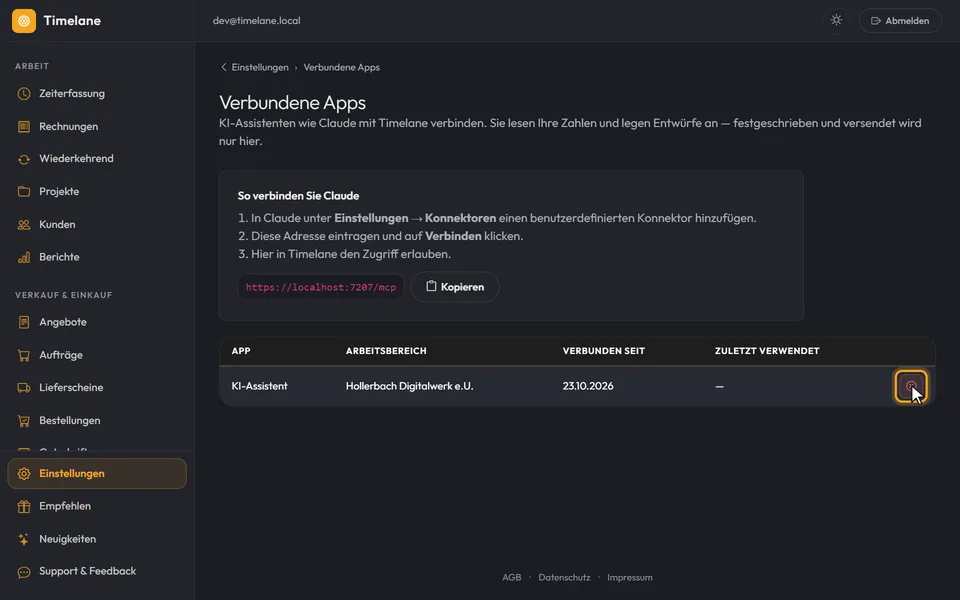960x600 pixels.
Task: Click the APP column header
Action: coord(241,351)
